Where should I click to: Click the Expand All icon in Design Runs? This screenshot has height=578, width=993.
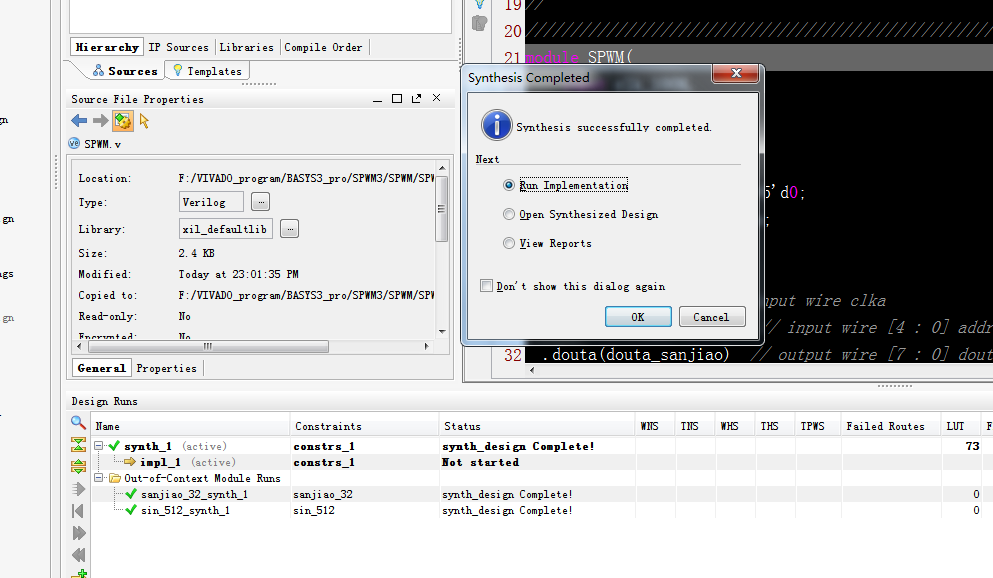click(78, 466)
